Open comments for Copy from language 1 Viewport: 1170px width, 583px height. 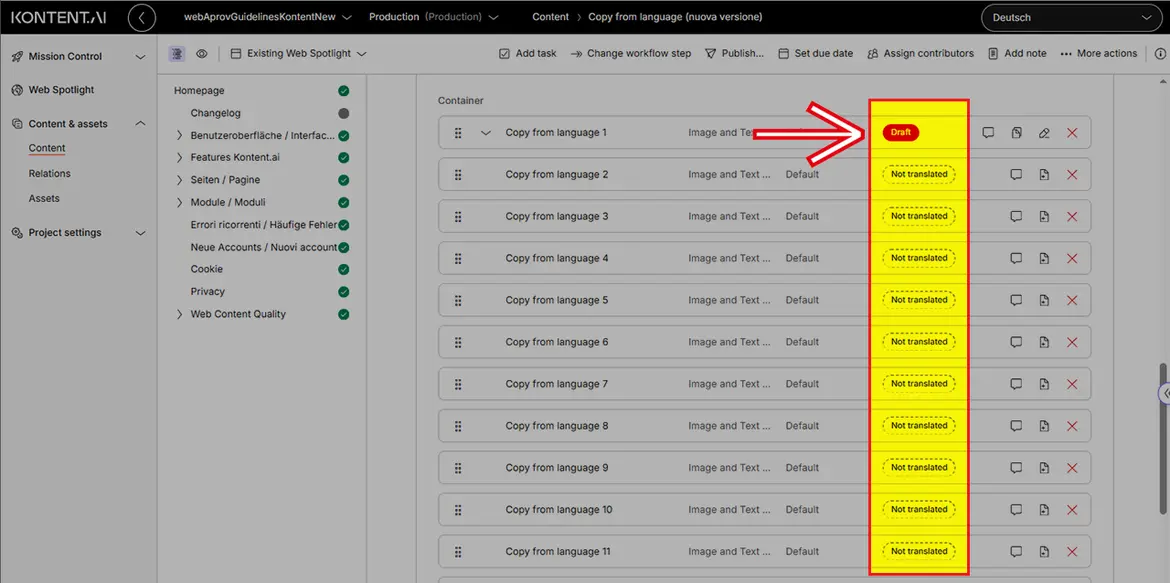click(x=988, y=133)
